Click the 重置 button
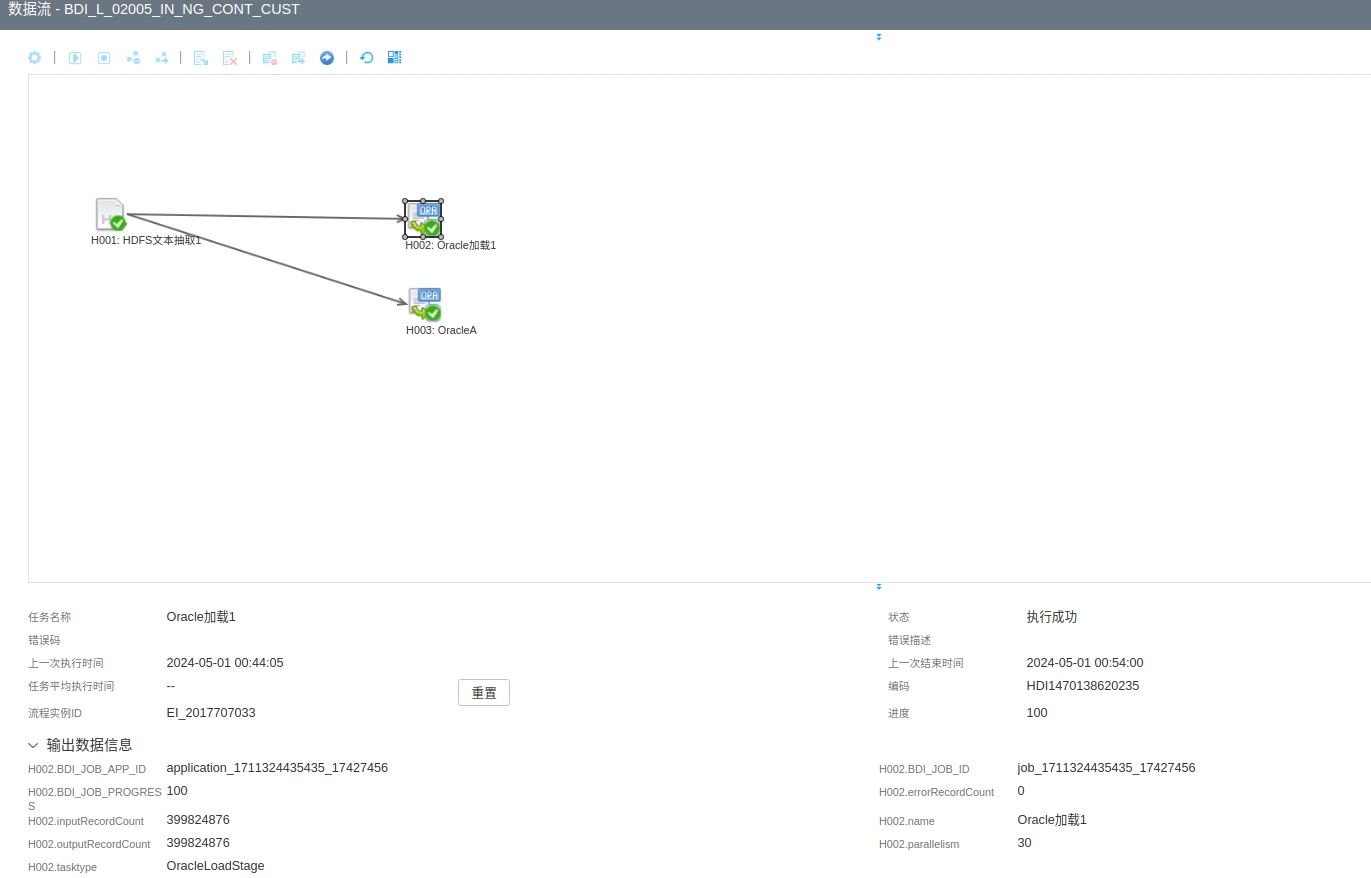1371x878 pixels. [x=484, y=693]
